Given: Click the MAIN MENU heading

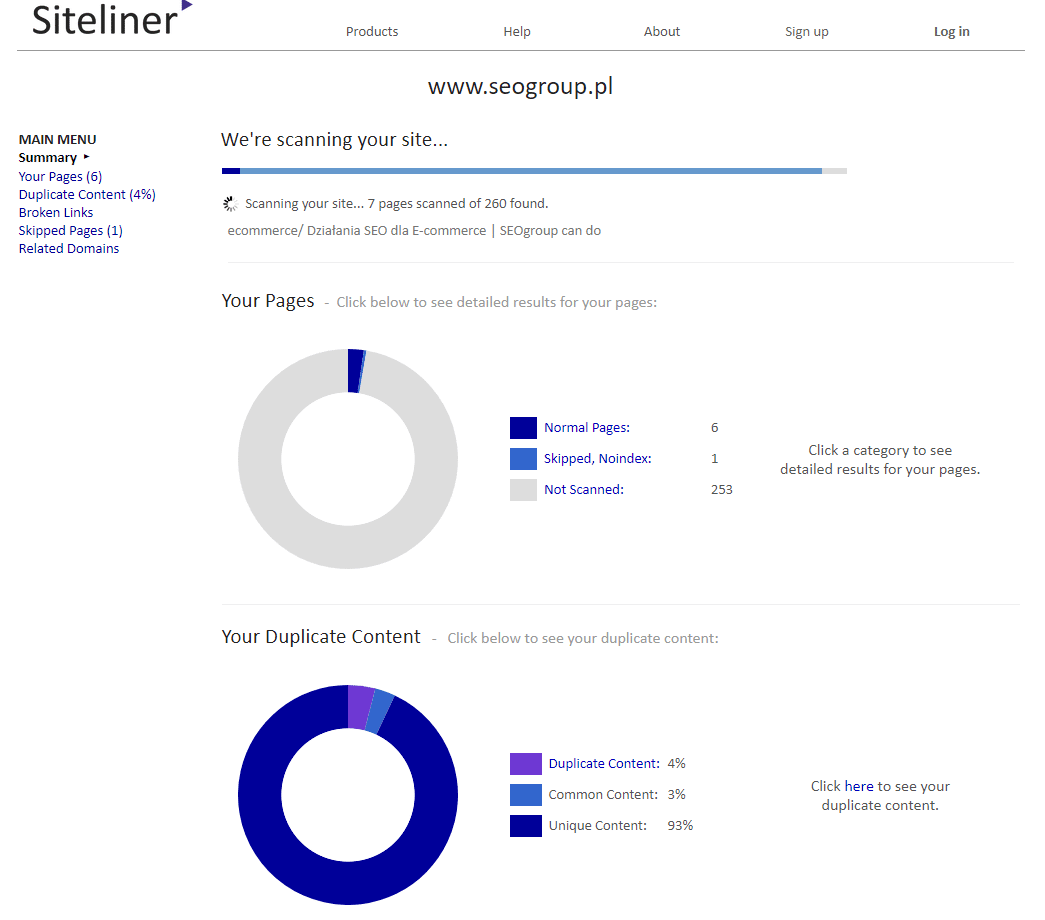Looking at the screenshot, I should (x=57, y=140).
